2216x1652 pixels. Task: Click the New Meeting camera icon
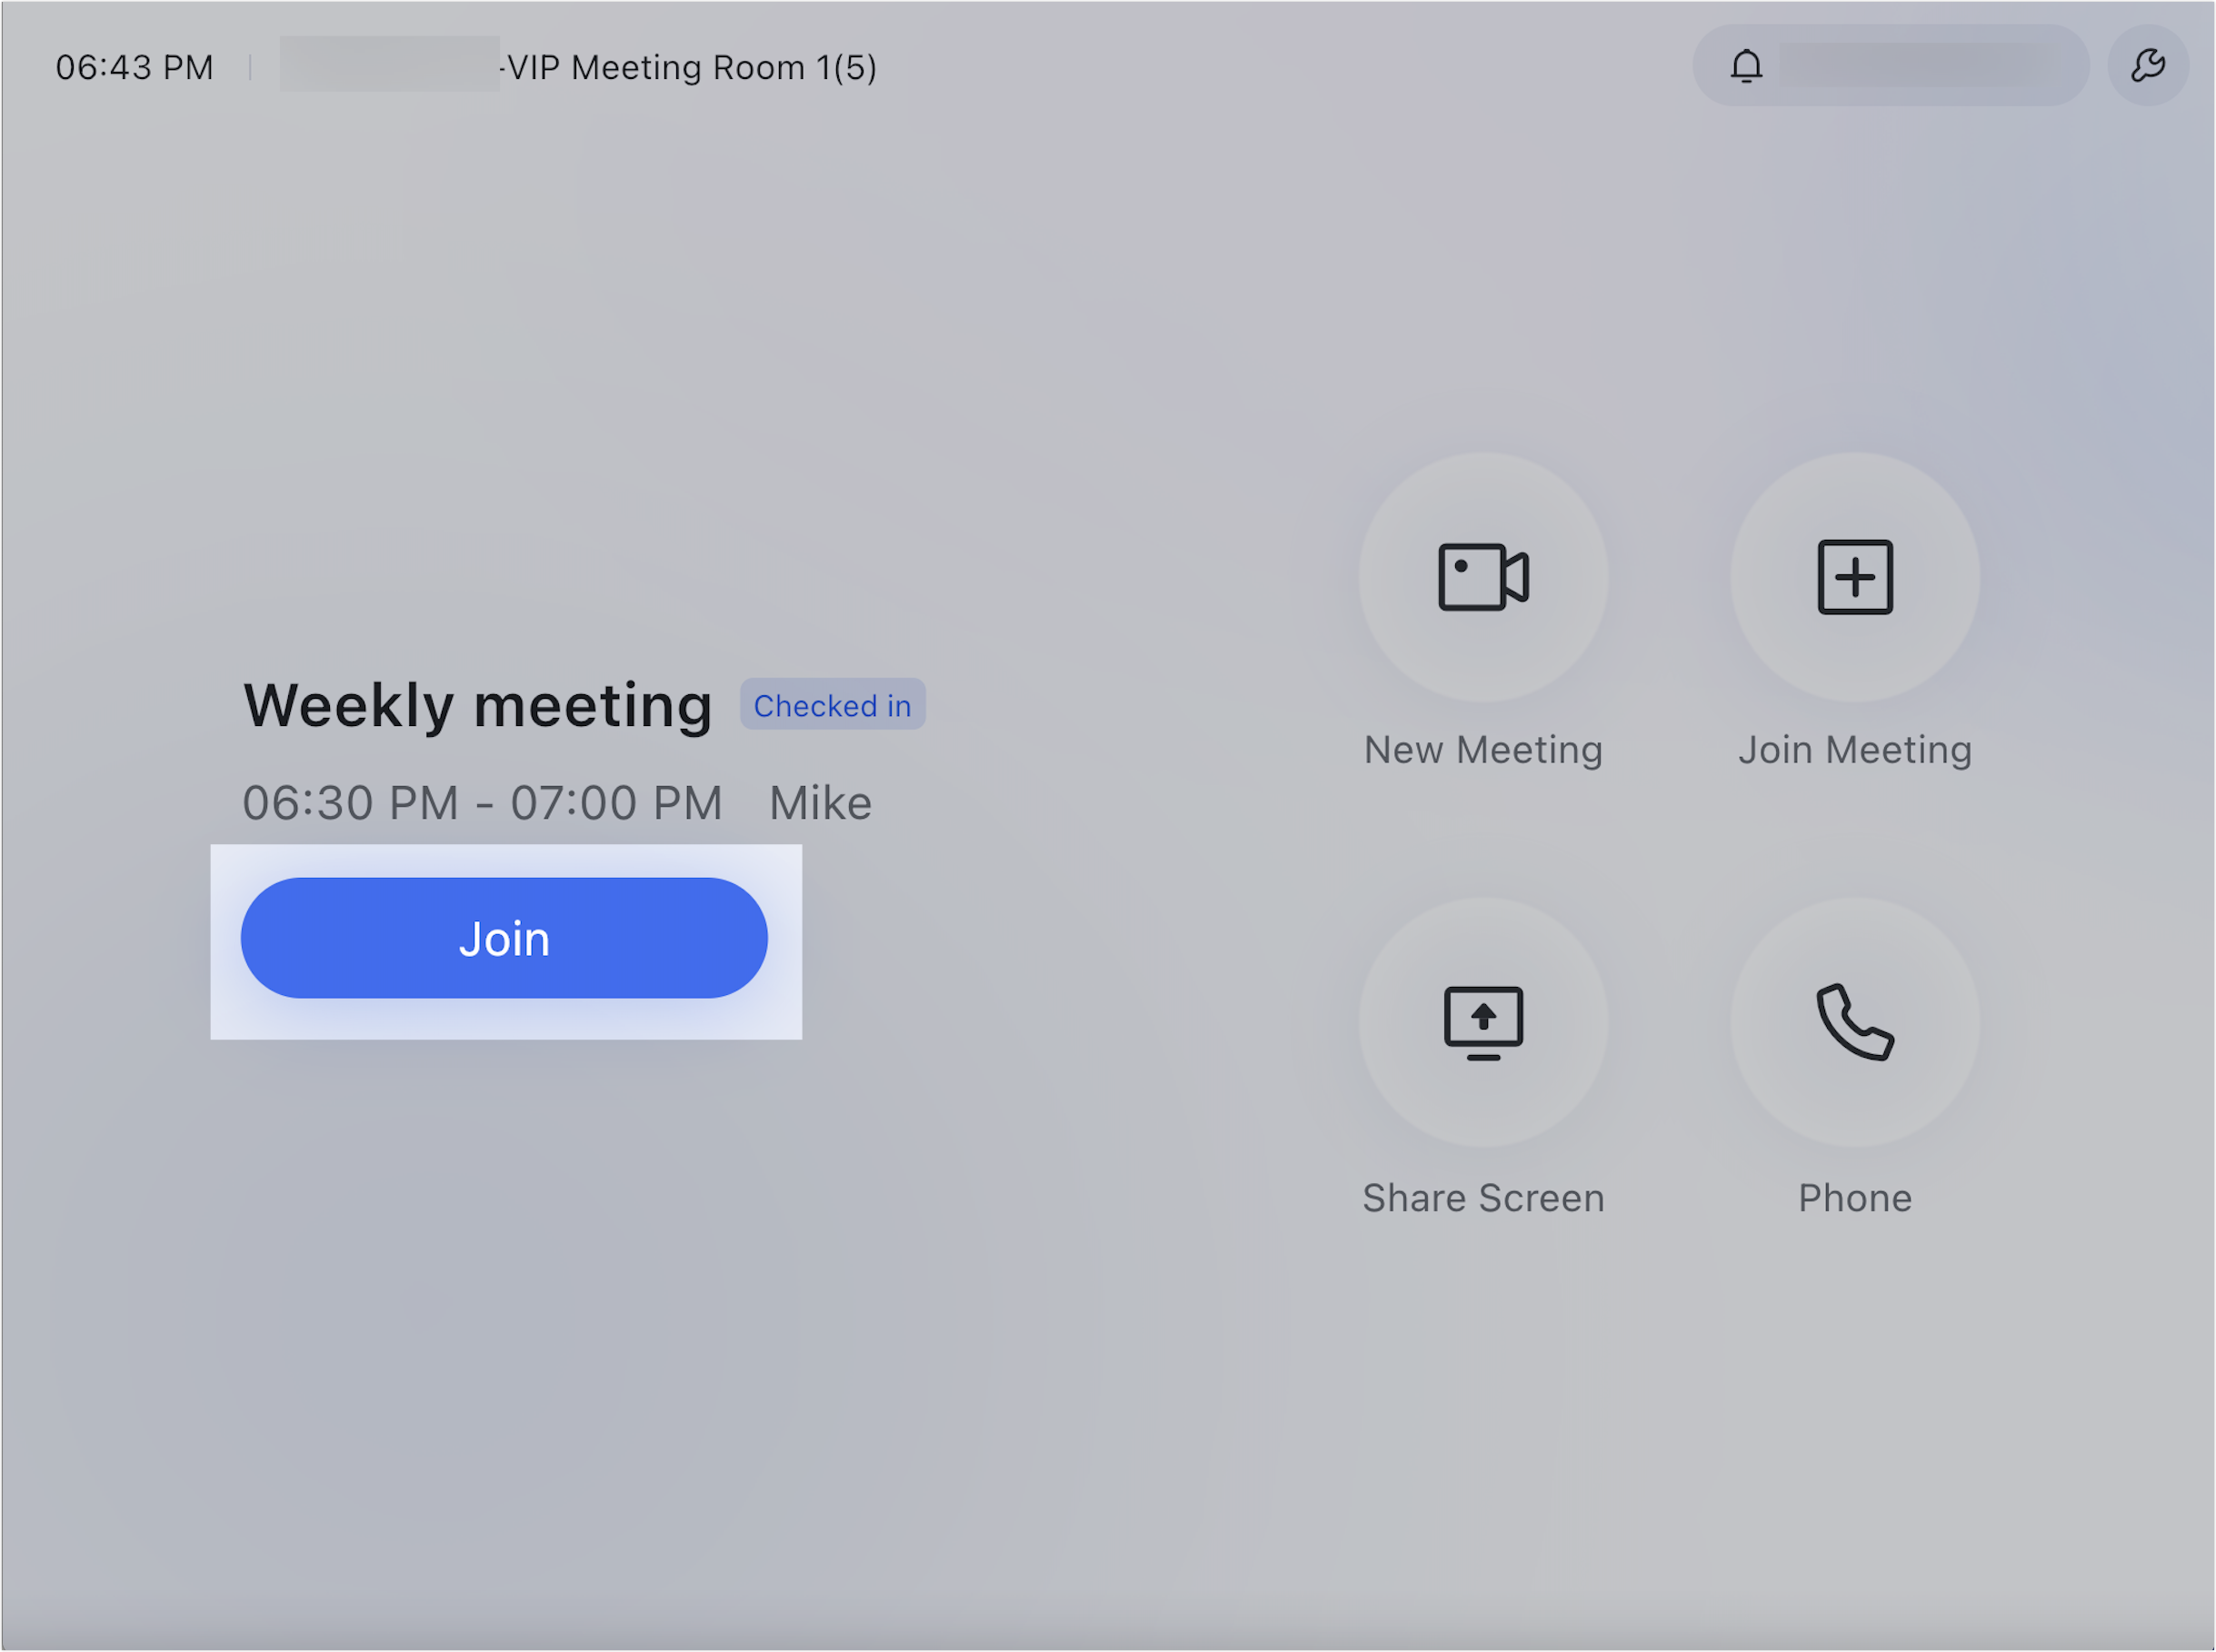point(1483,577)
